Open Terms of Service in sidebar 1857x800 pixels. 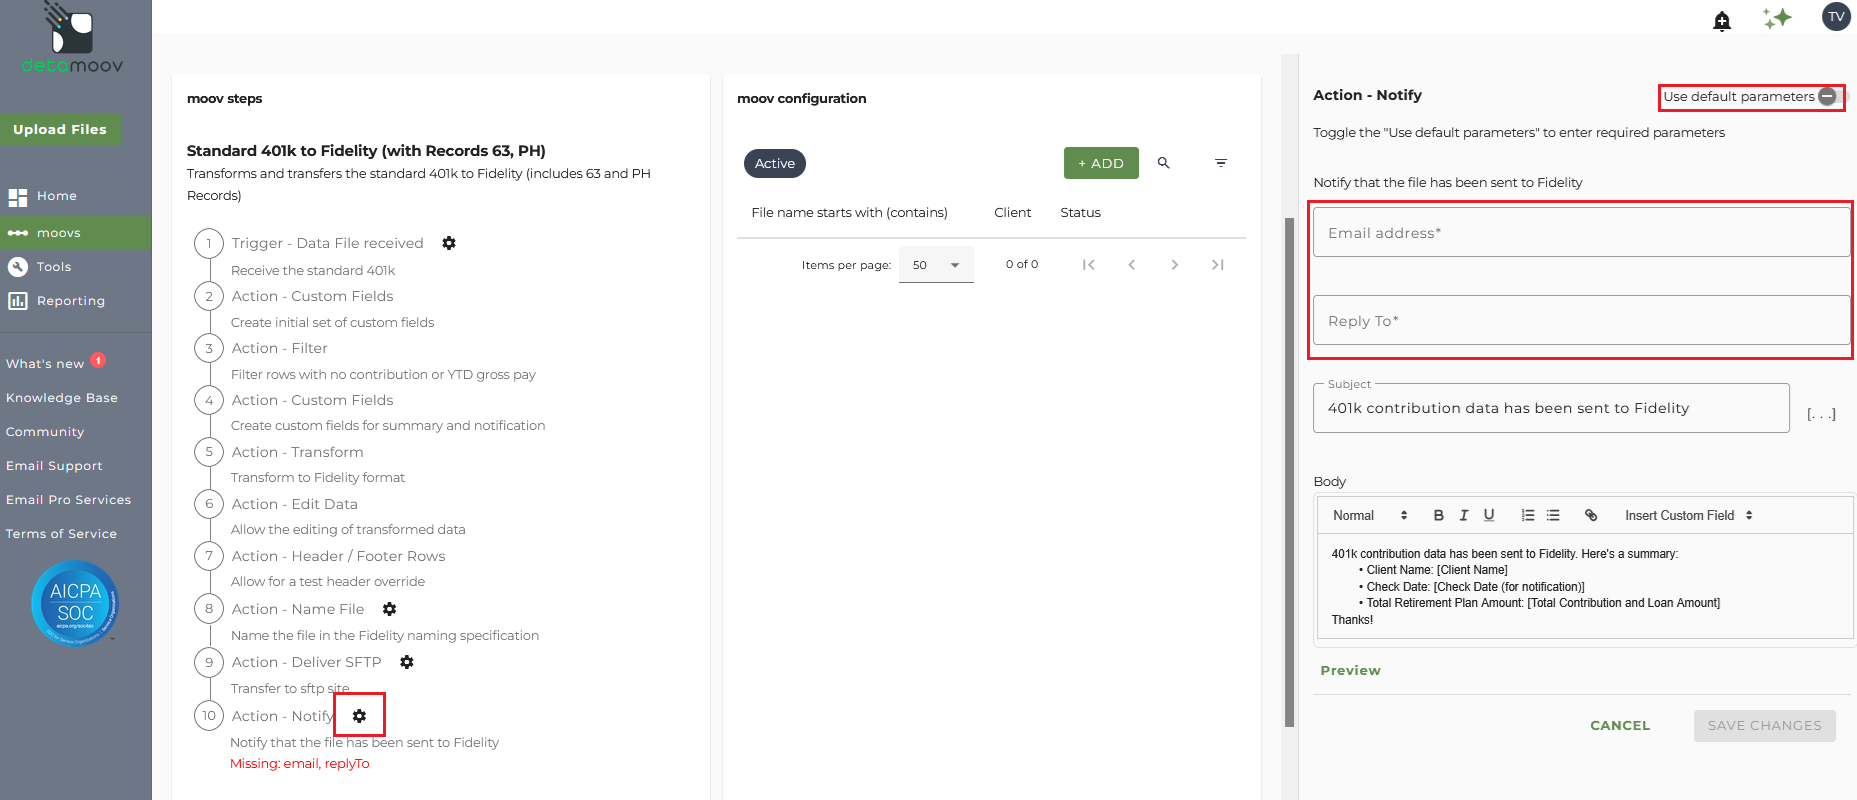[x=61, y=534]
